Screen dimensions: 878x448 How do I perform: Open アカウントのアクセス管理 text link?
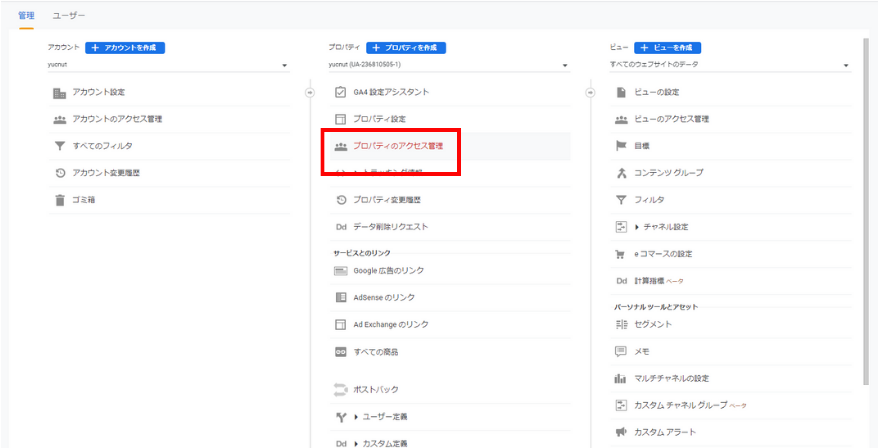(118, 120)
